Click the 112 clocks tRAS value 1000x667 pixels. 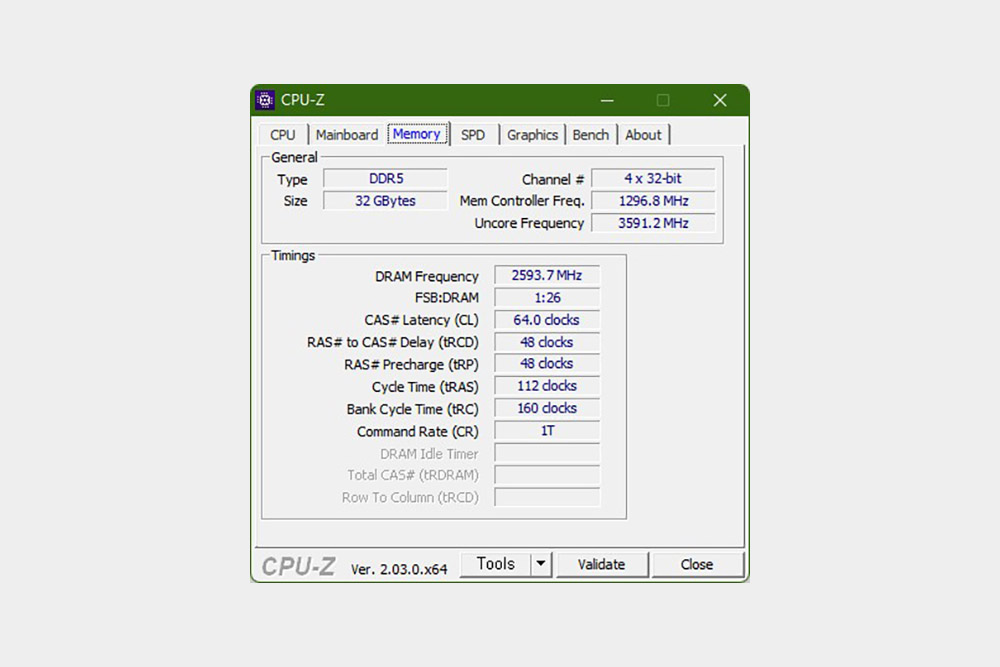pyautogui.click(x=547, y=386)
